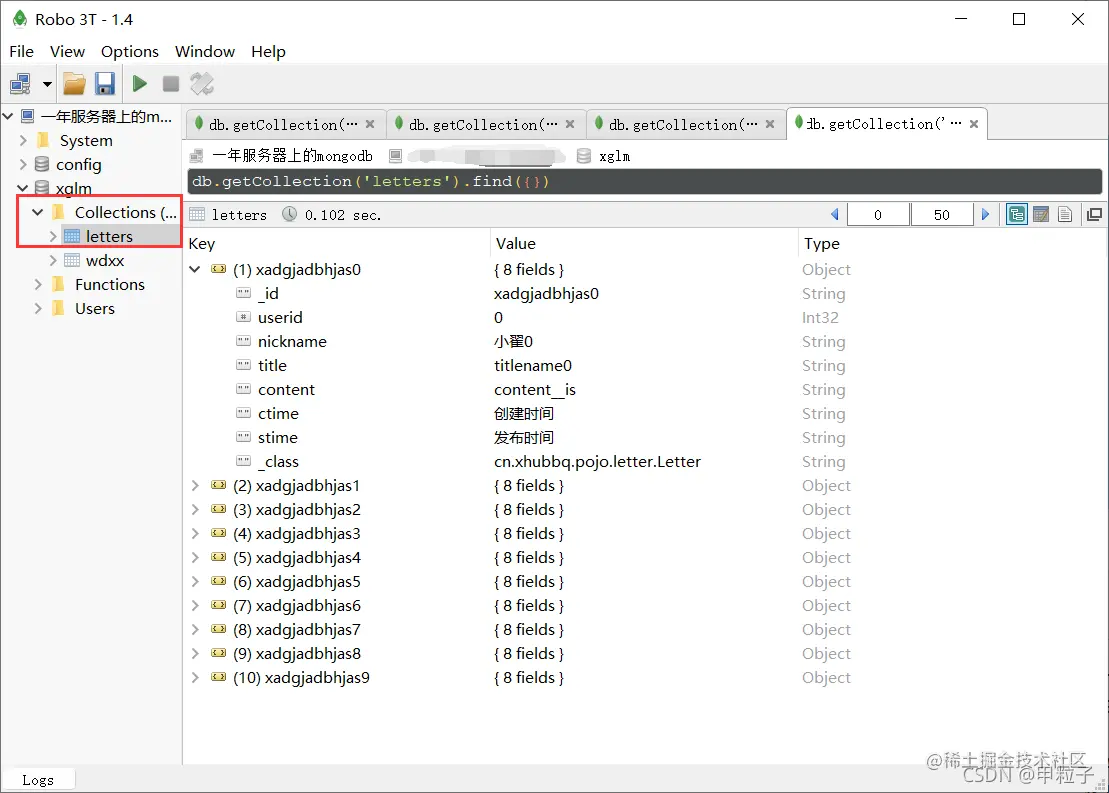
Task: Select the config database item
Action: pyautogui.click(x=79, y=164)
